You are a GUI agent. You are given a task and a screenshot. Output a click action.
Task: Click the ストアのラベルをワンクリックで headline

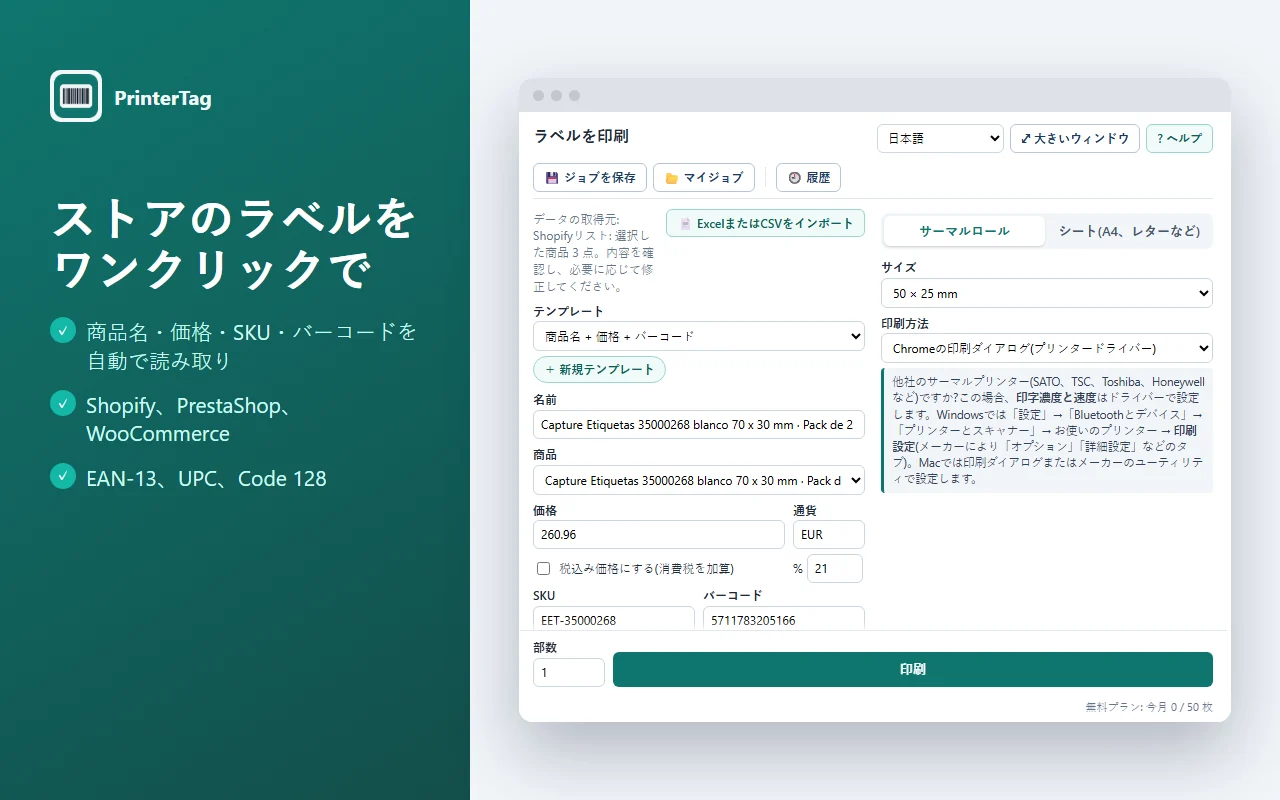234,243
